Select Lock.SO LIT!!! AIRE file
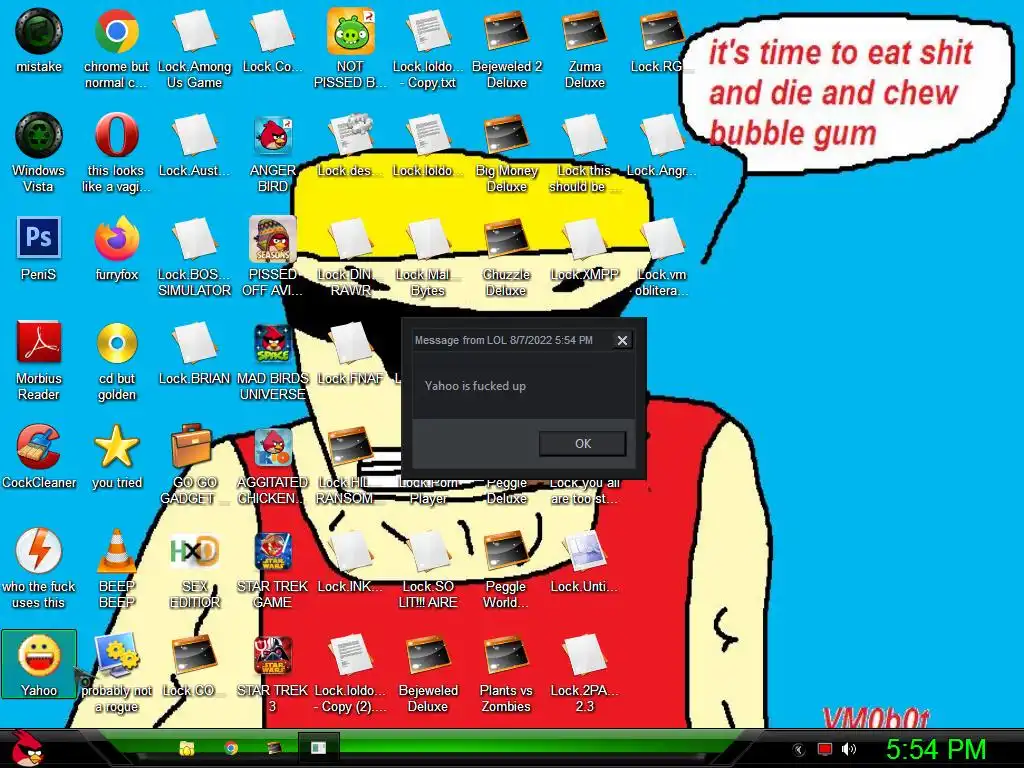This screenshot has width=1024, height=768. click(428, 568)
